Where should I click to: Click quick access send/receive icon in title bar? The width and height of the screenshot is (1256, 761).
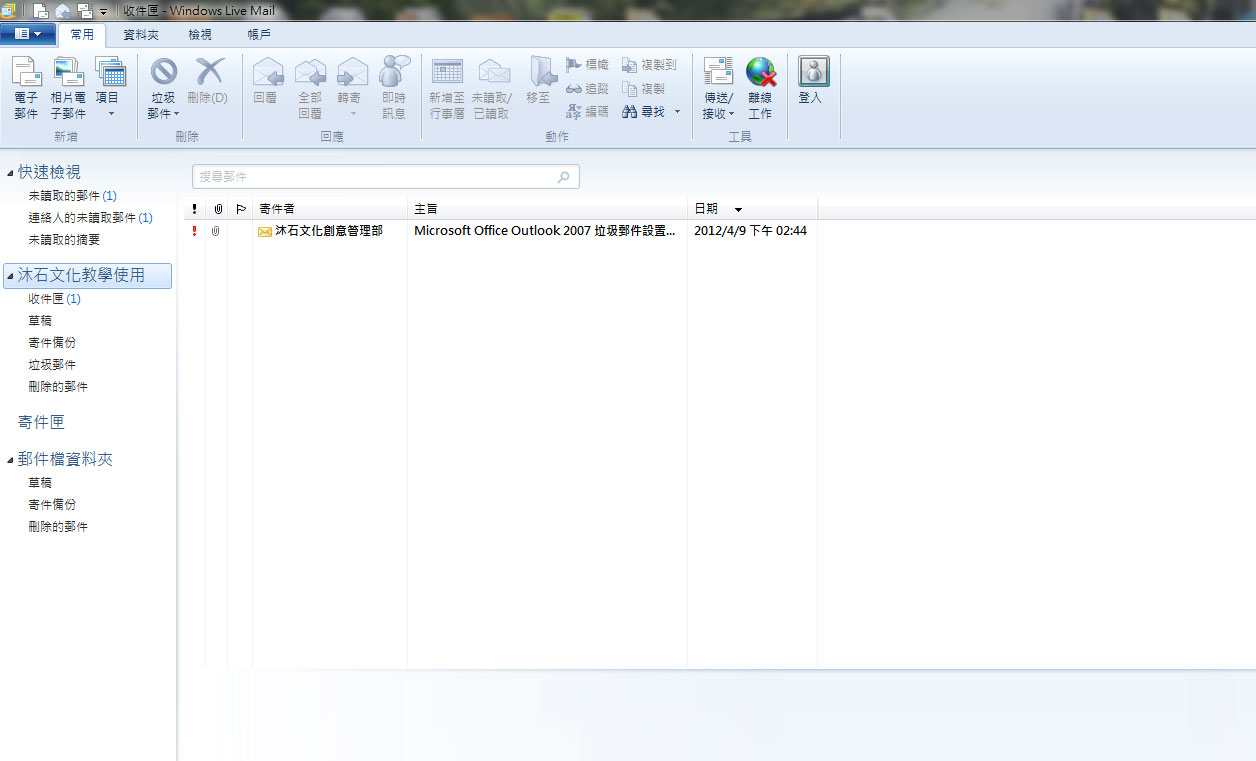pyautogui.click(x=85, y=11)
